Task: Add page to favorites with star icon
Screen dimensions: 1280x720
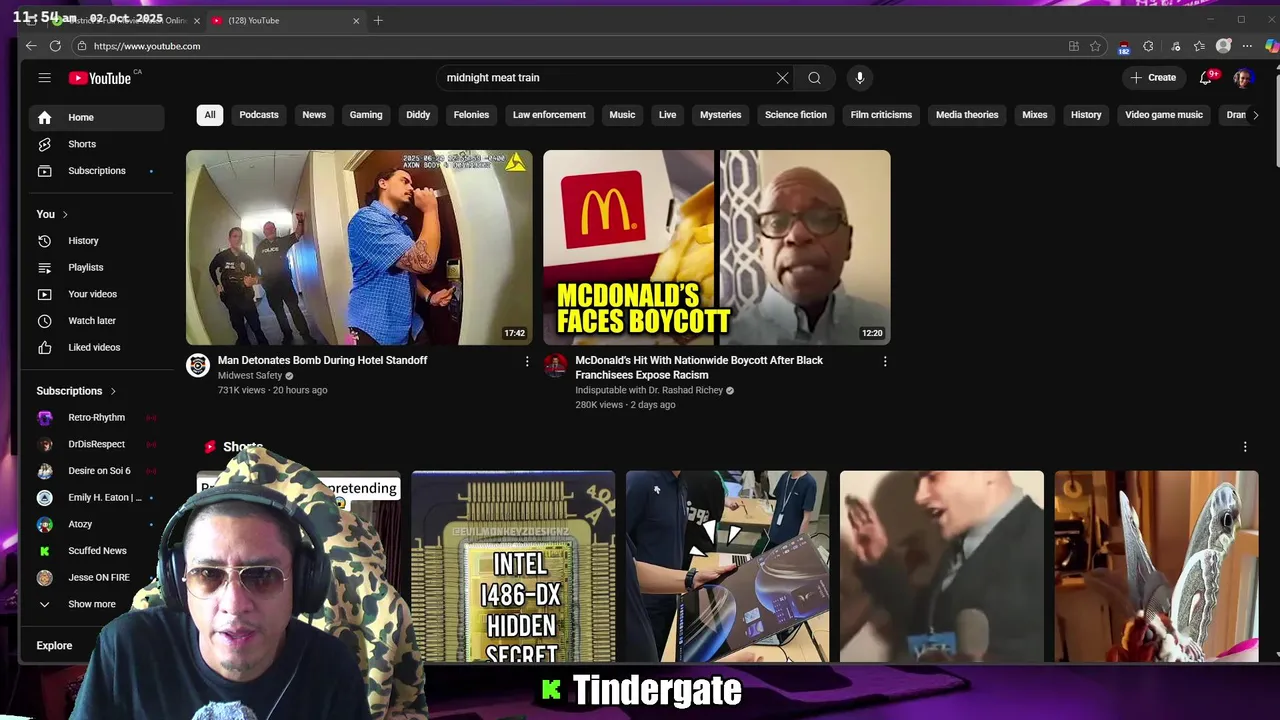Action: [x=1096, y=46]
